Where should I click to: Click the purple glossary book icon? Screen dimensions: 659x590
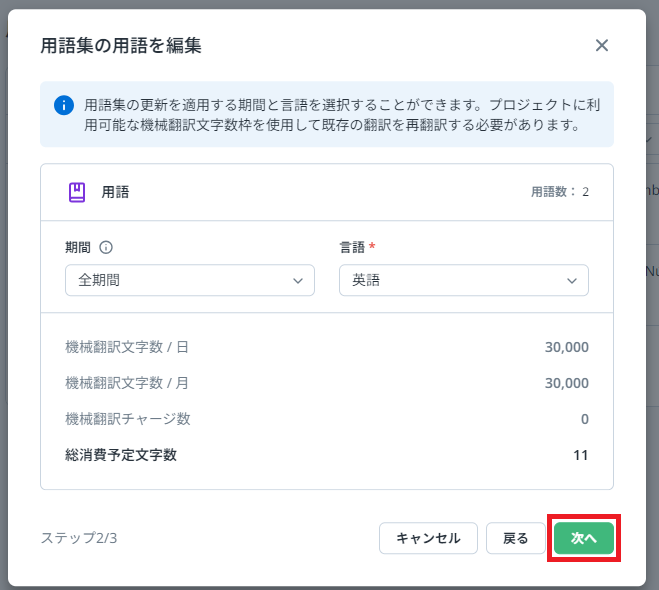(x=77, y=192)
